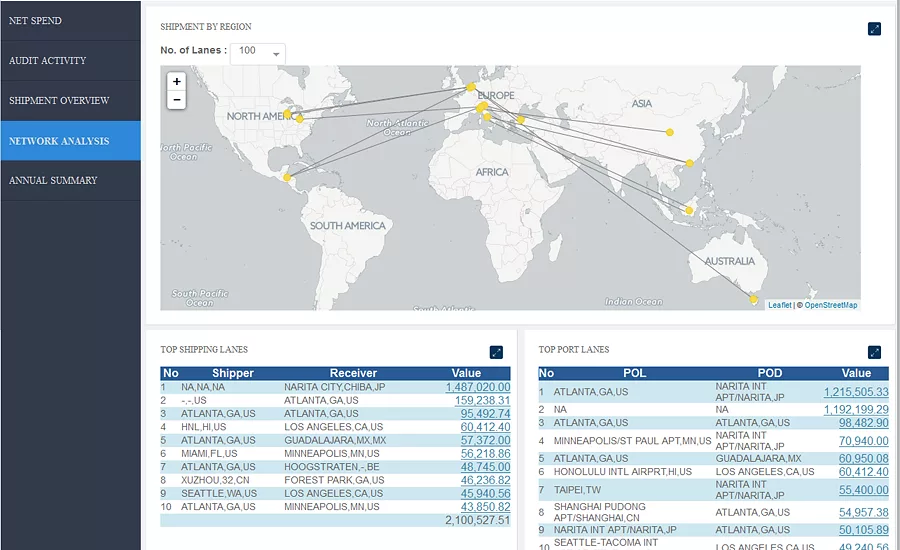The height and width of the screenshot is (550, 900).
Task: Open the No. of Lanes dropdown
Action: [x=258, y=53]
